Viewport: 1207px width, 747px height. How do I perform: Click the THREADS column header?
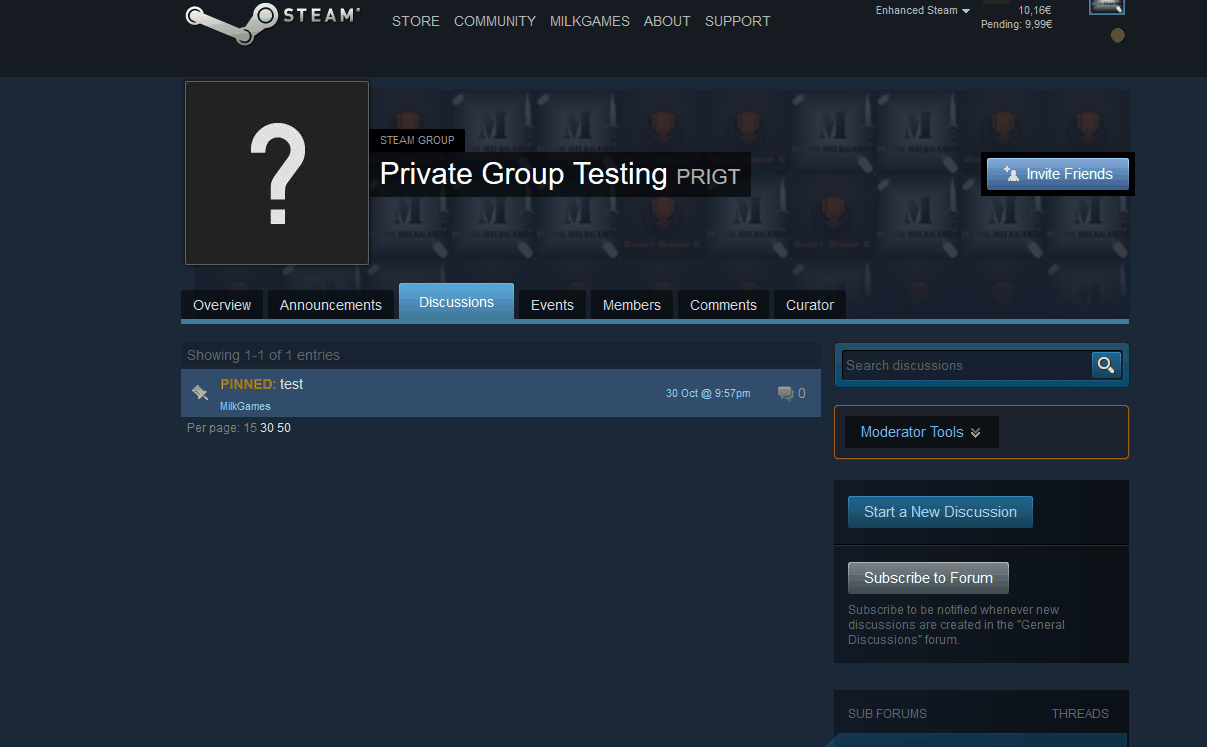[1080, 714]
